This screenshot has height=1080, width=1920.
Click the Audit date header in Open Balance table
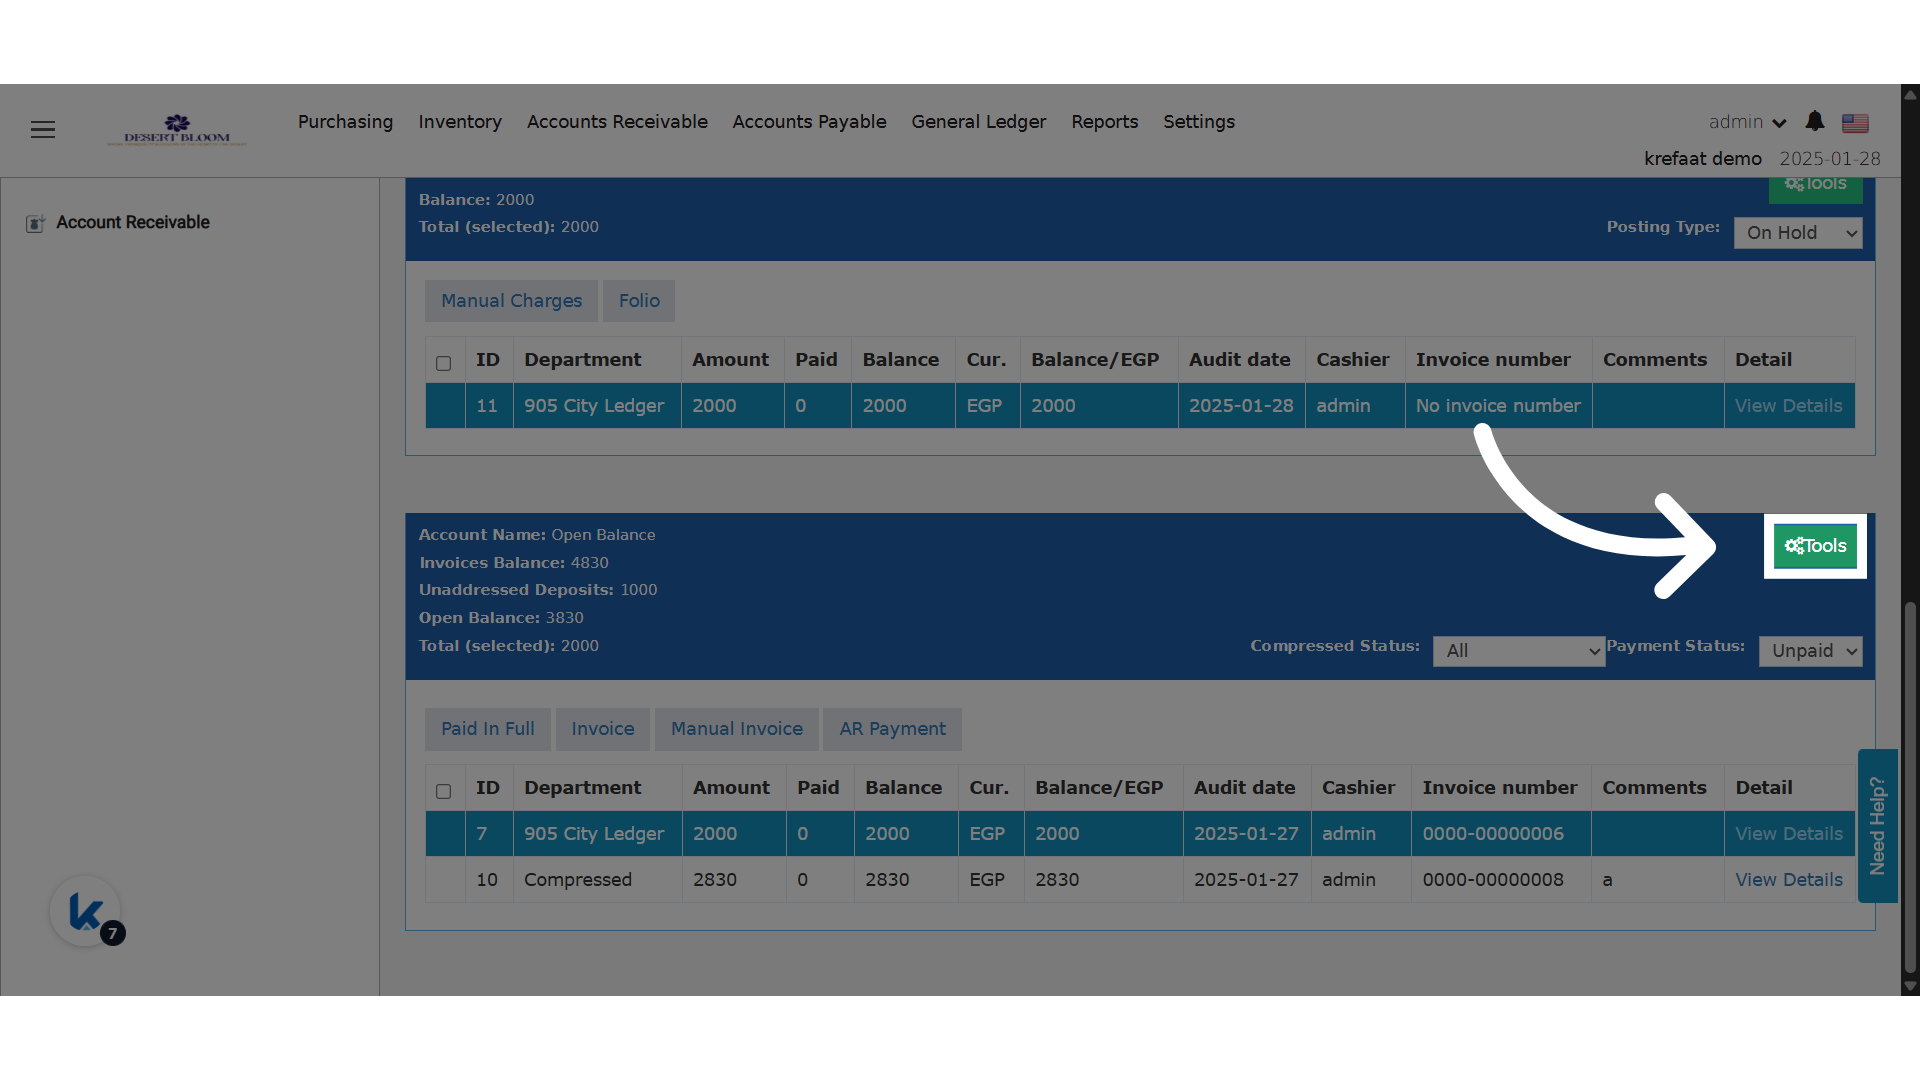click(x=1244, y=788)
